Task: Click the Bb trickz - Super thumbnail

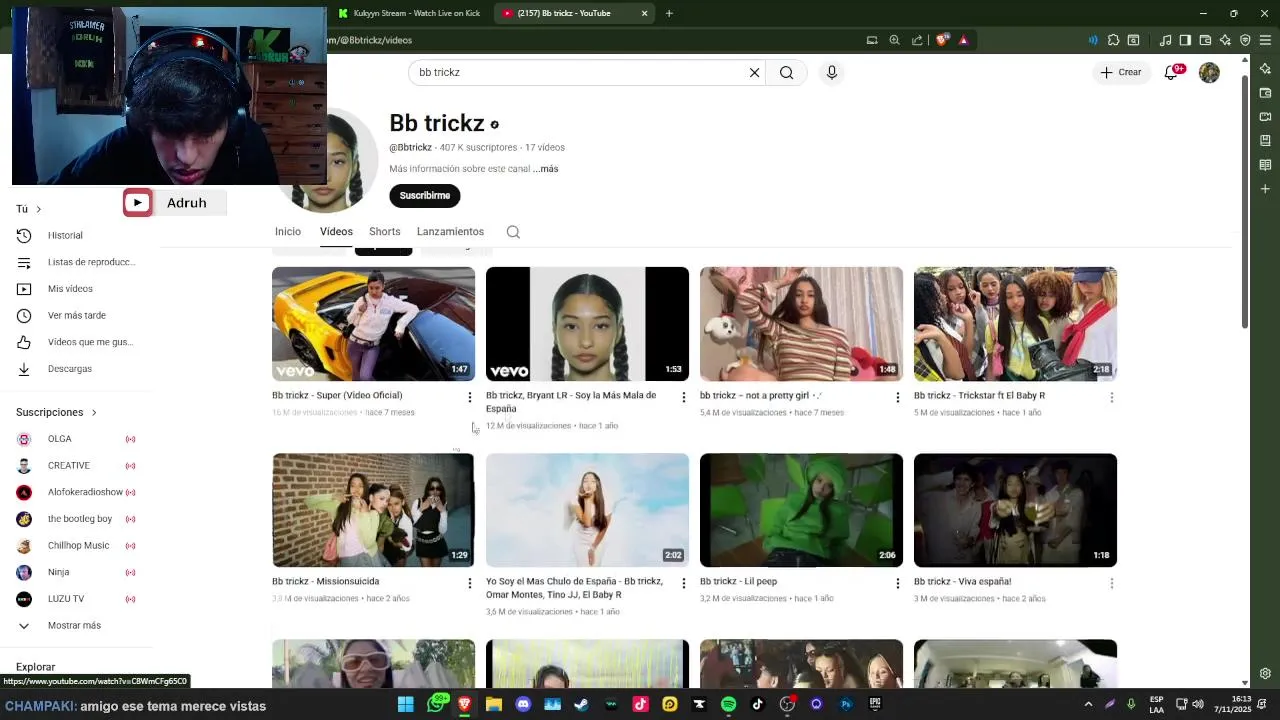Action: (373, 324)
